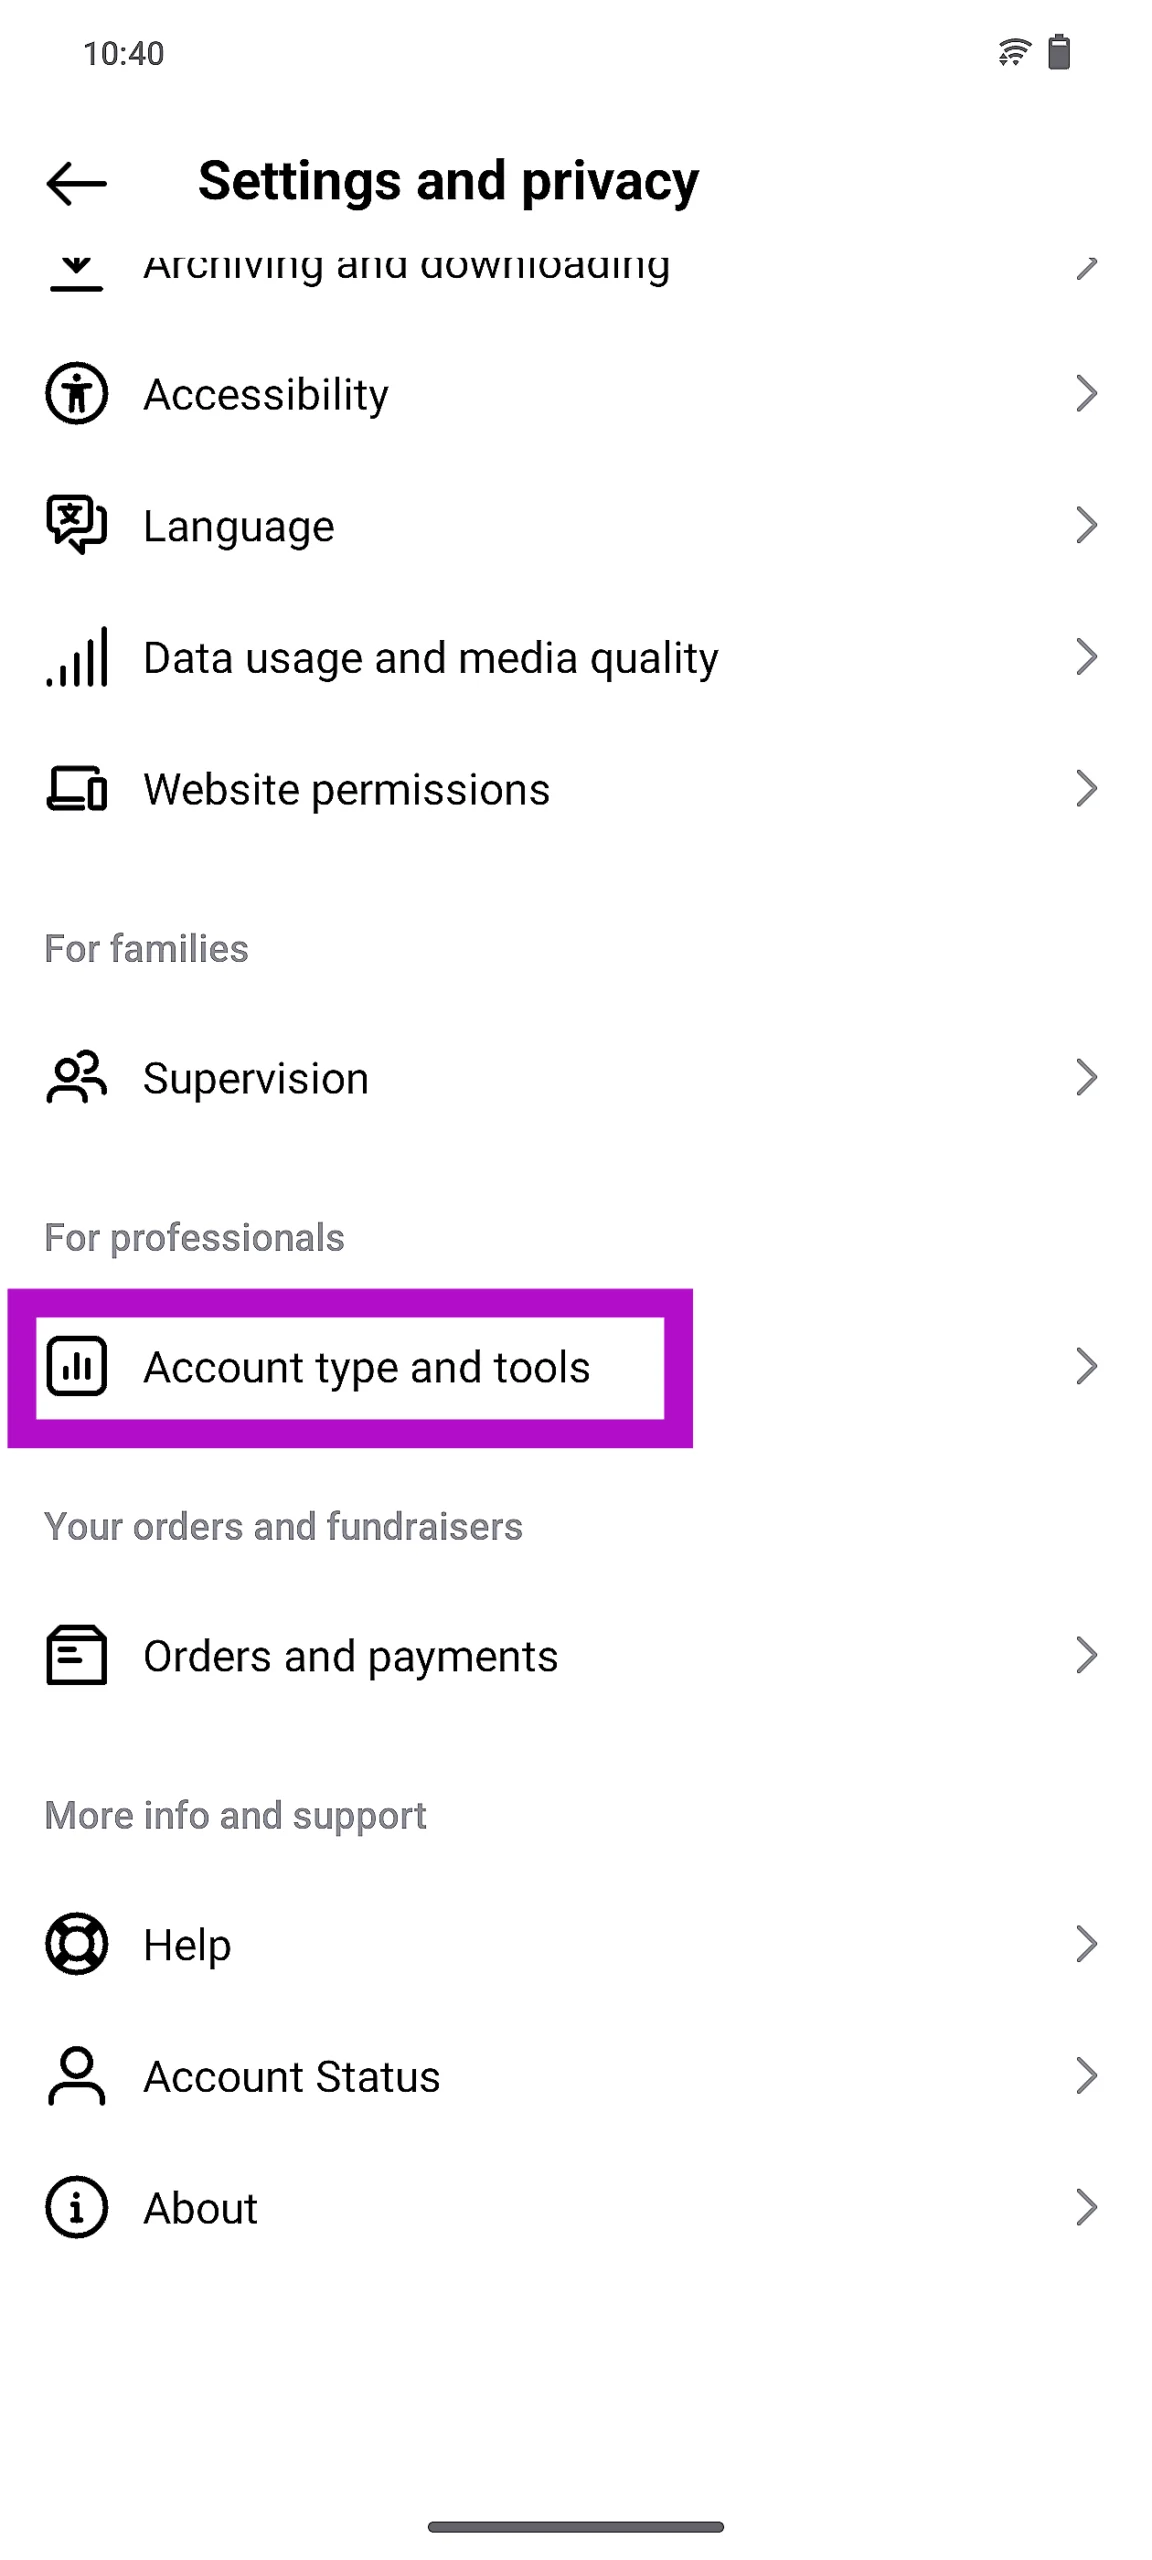The height and width of the screenshot is (2560, 1152).
Task: Expand Account Status using its chevron
Action: pyautogui.click(x=1086, y=2076)
